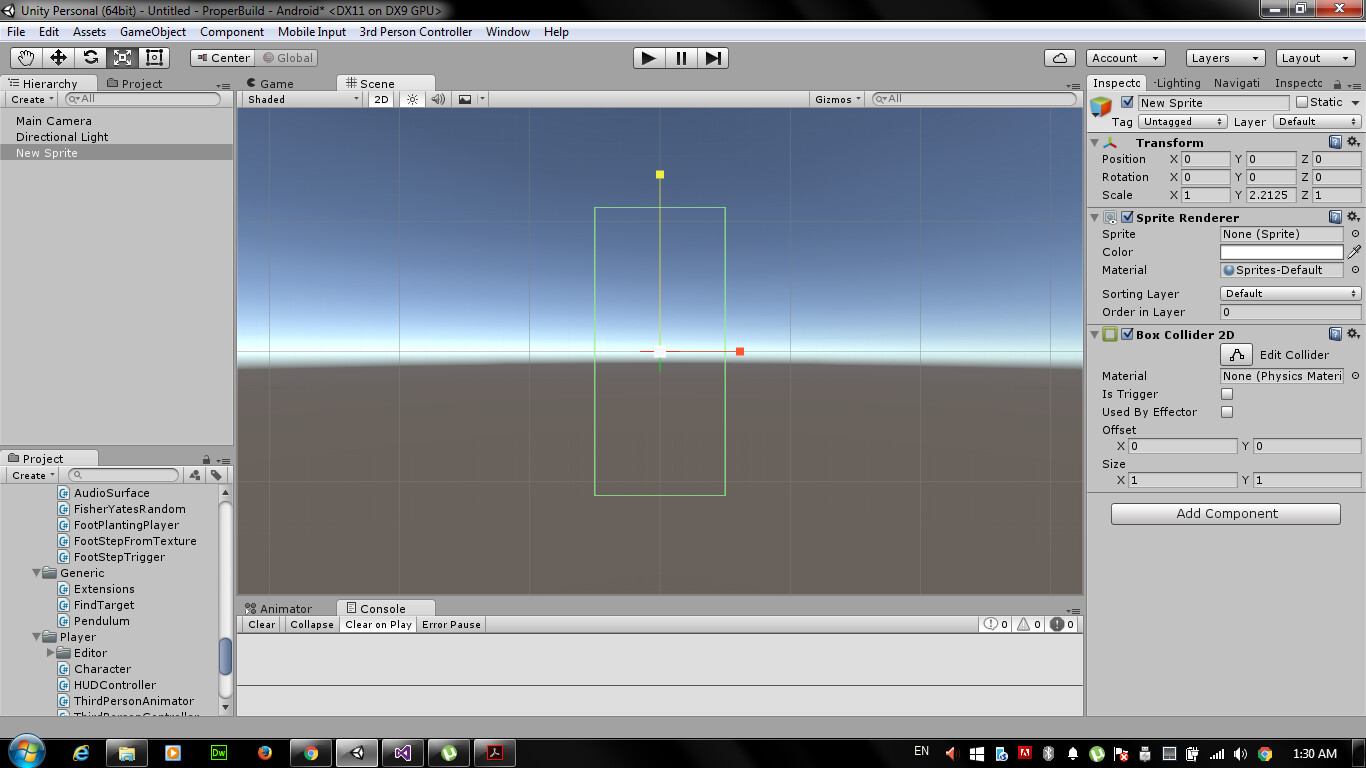This screenshot has width=1366, height=768.
Task: Select the Rect transform tool
Action: coord(152,57)
